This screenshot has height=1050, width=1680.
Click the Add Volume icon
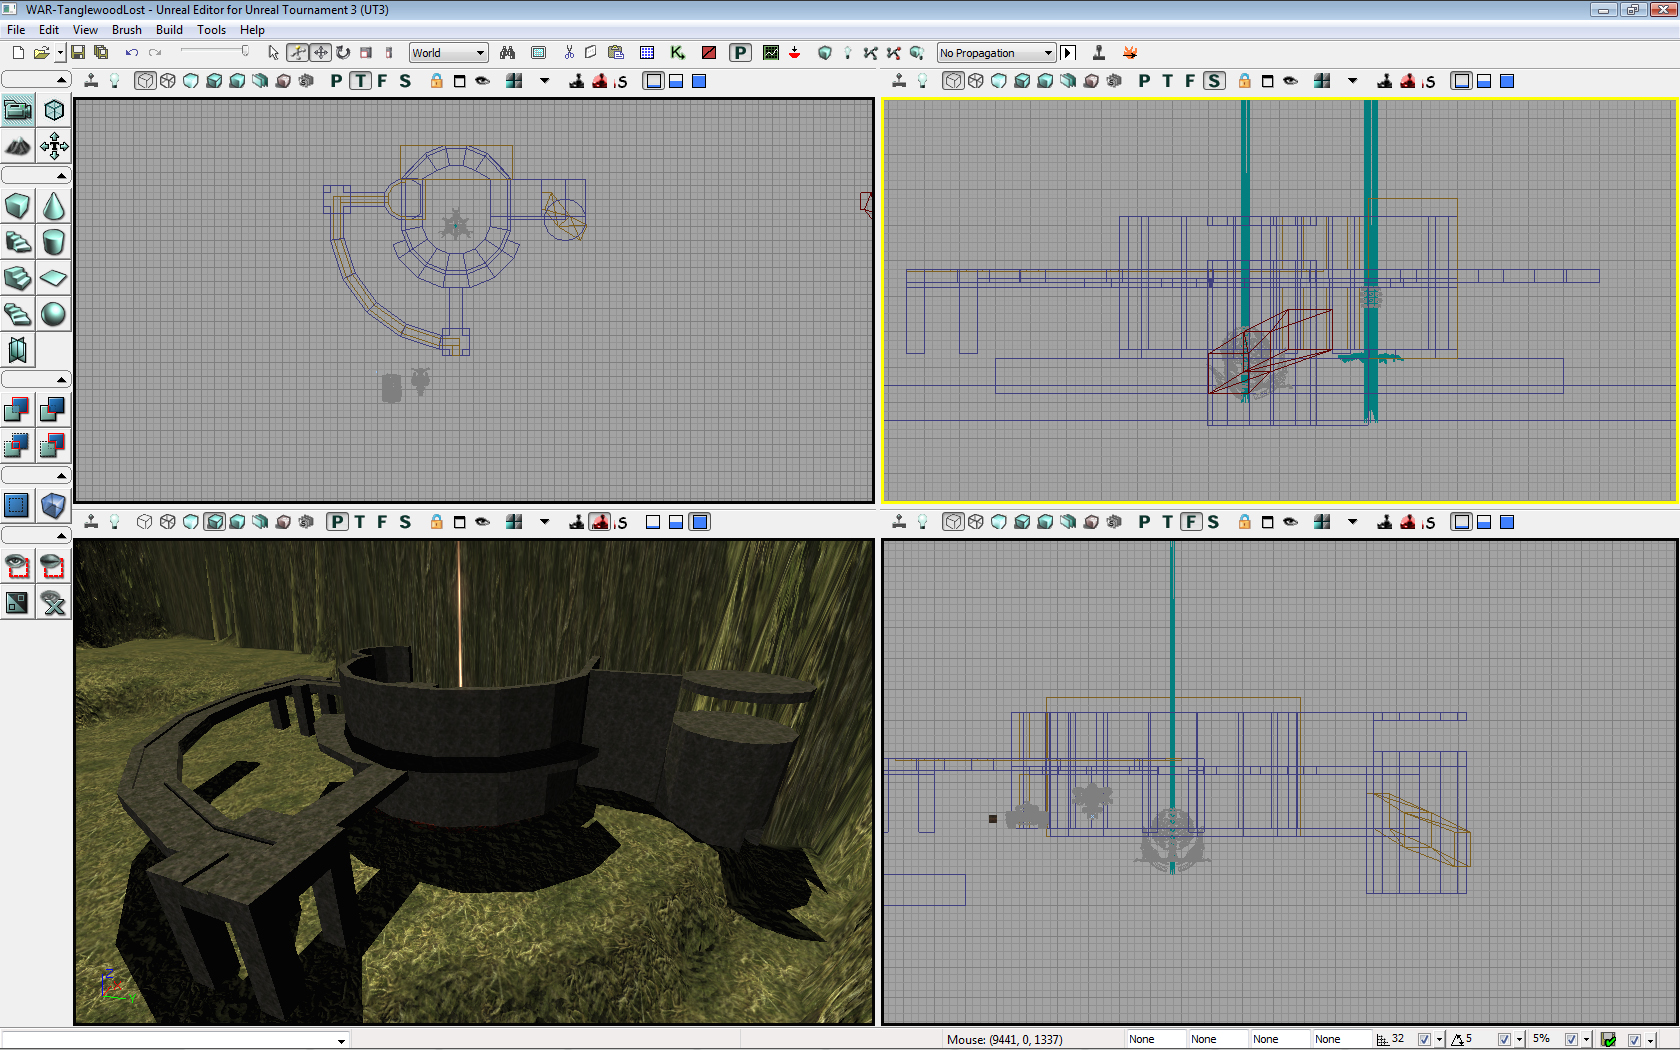coord(54,505)
